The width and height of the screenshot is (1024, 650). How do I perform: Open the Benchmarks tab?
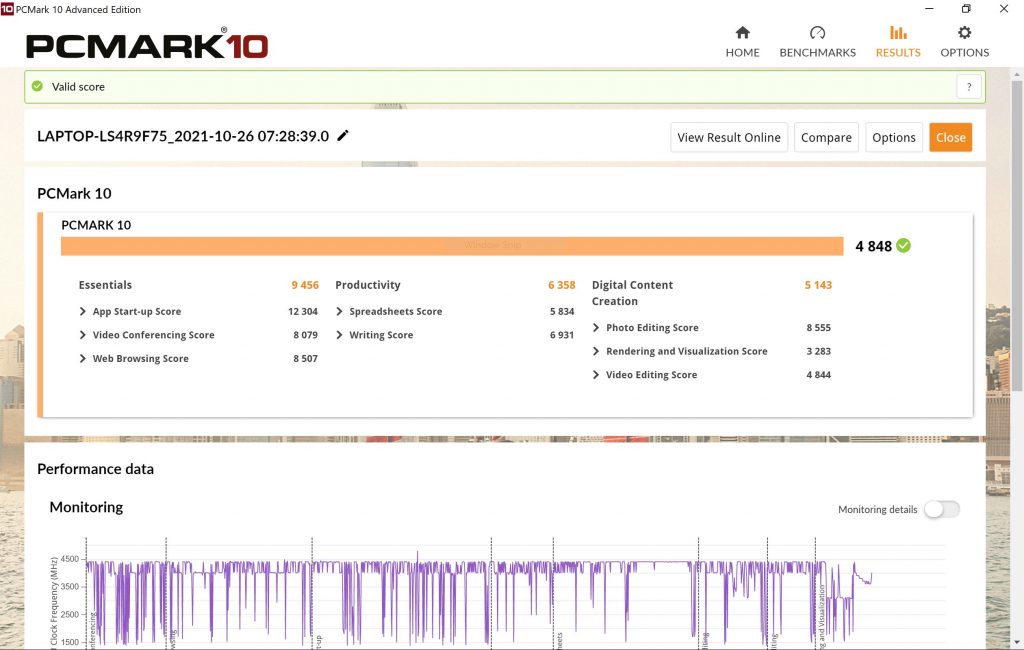tap(817, 42)
